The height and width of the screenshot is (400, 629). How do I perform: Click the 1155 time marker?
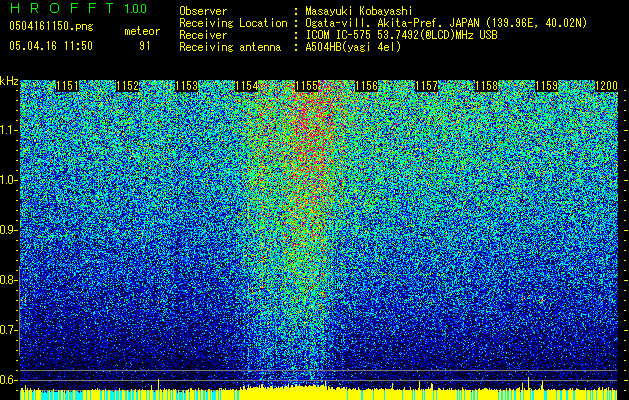coord(306,86)
